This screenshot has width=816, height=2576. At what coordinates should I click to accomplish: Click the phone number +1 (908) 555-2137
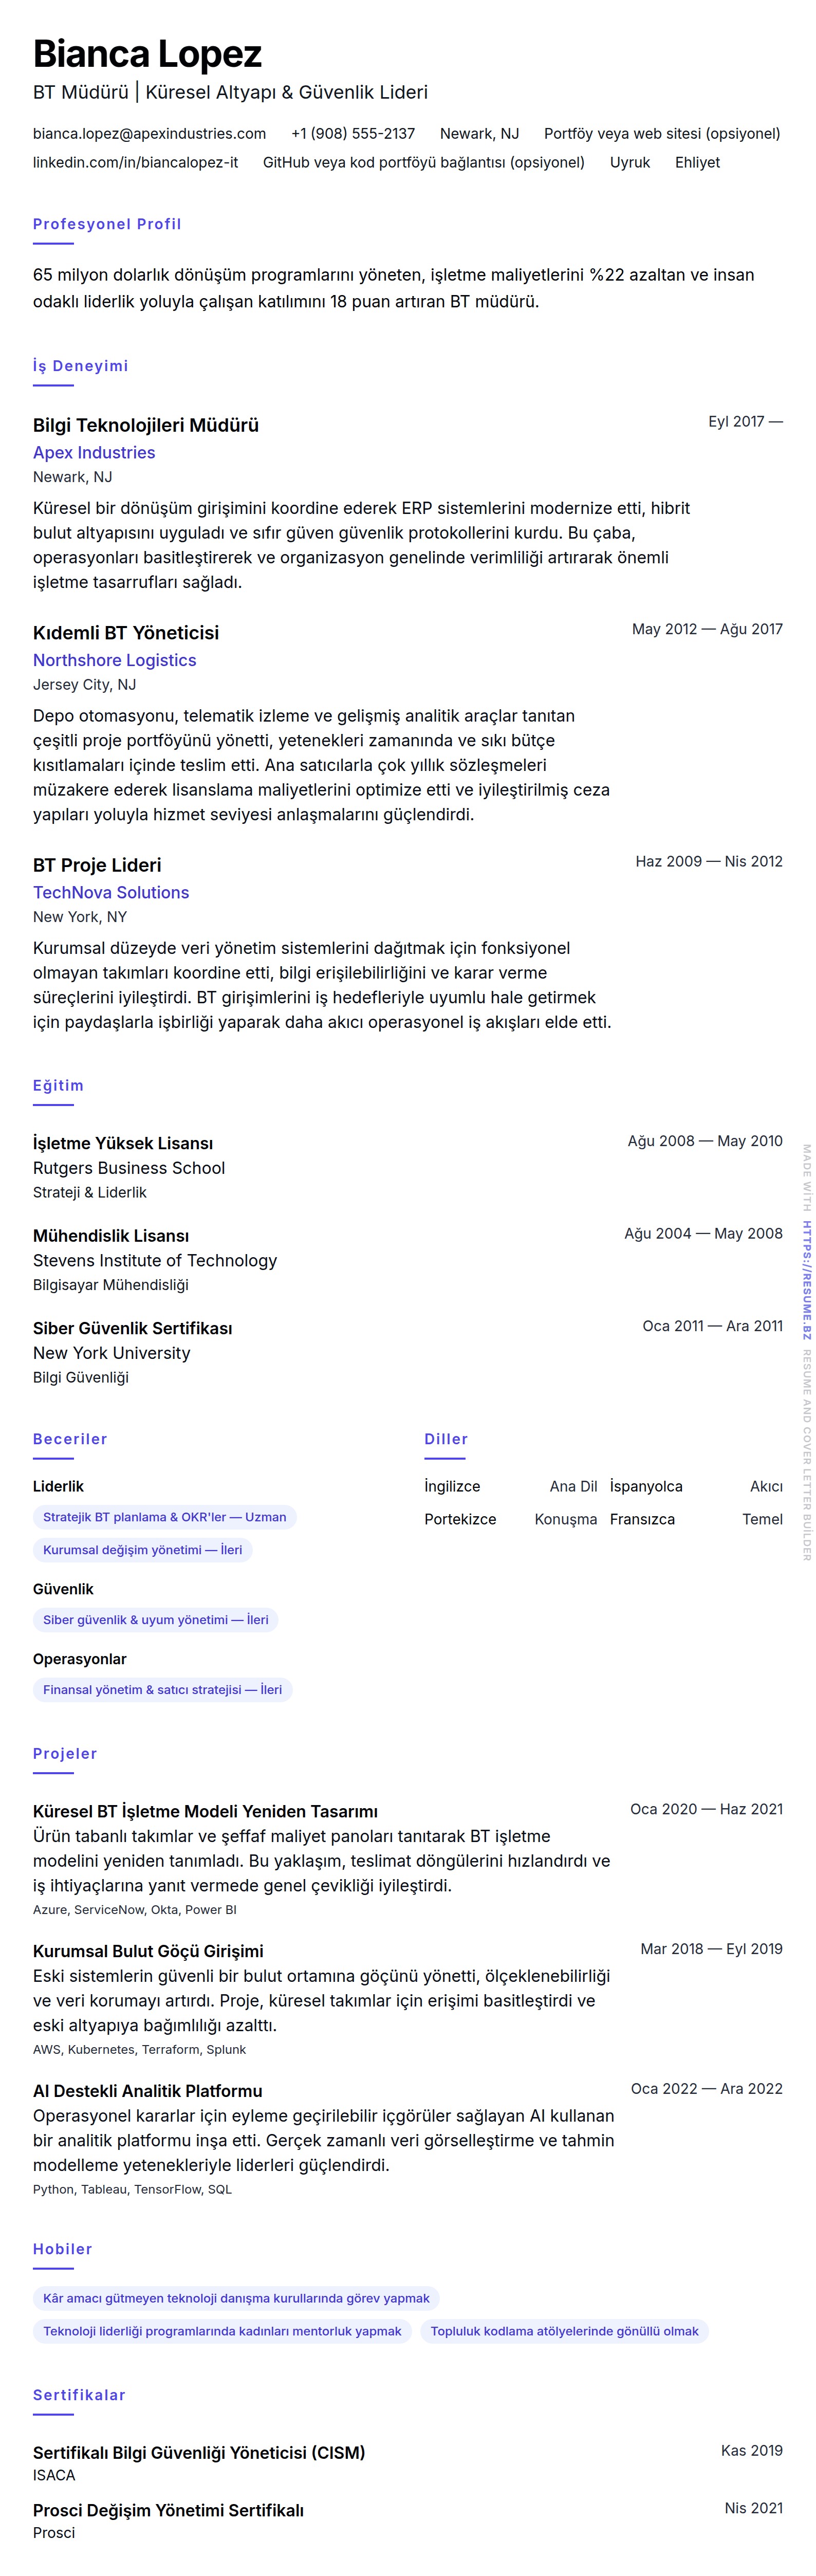tap(353, 133)
